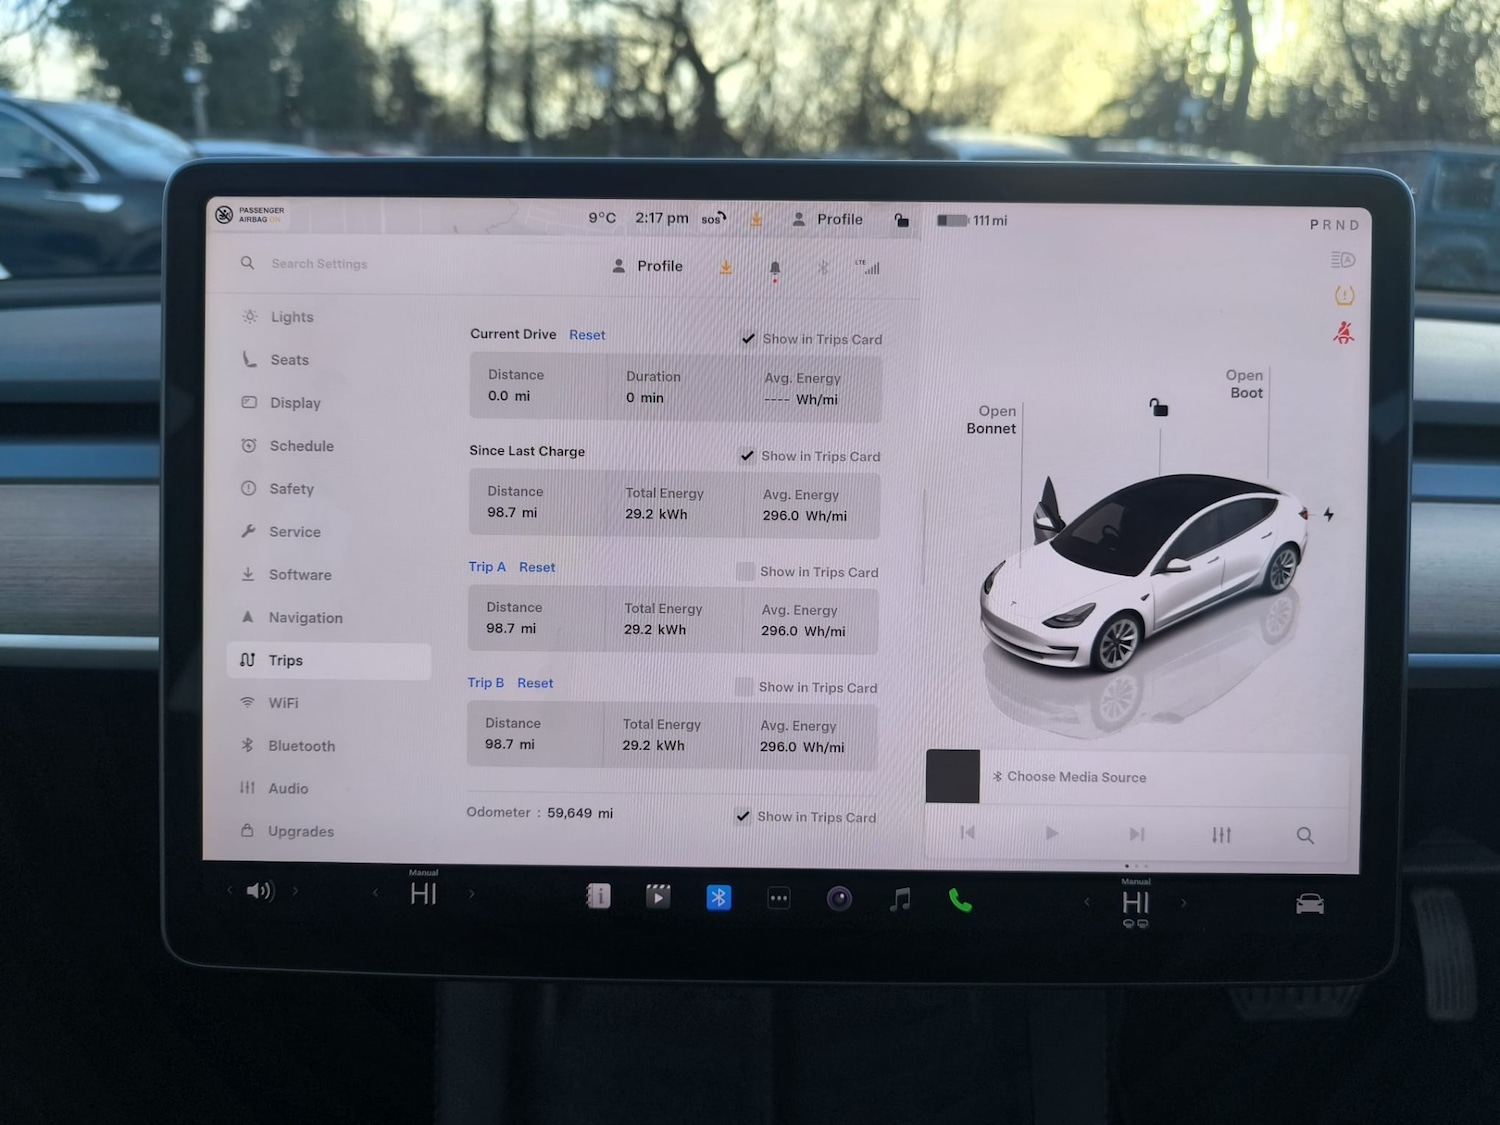
Task: Enable Show in Trips Card for Trip A
Action: (x=745, y=571)
